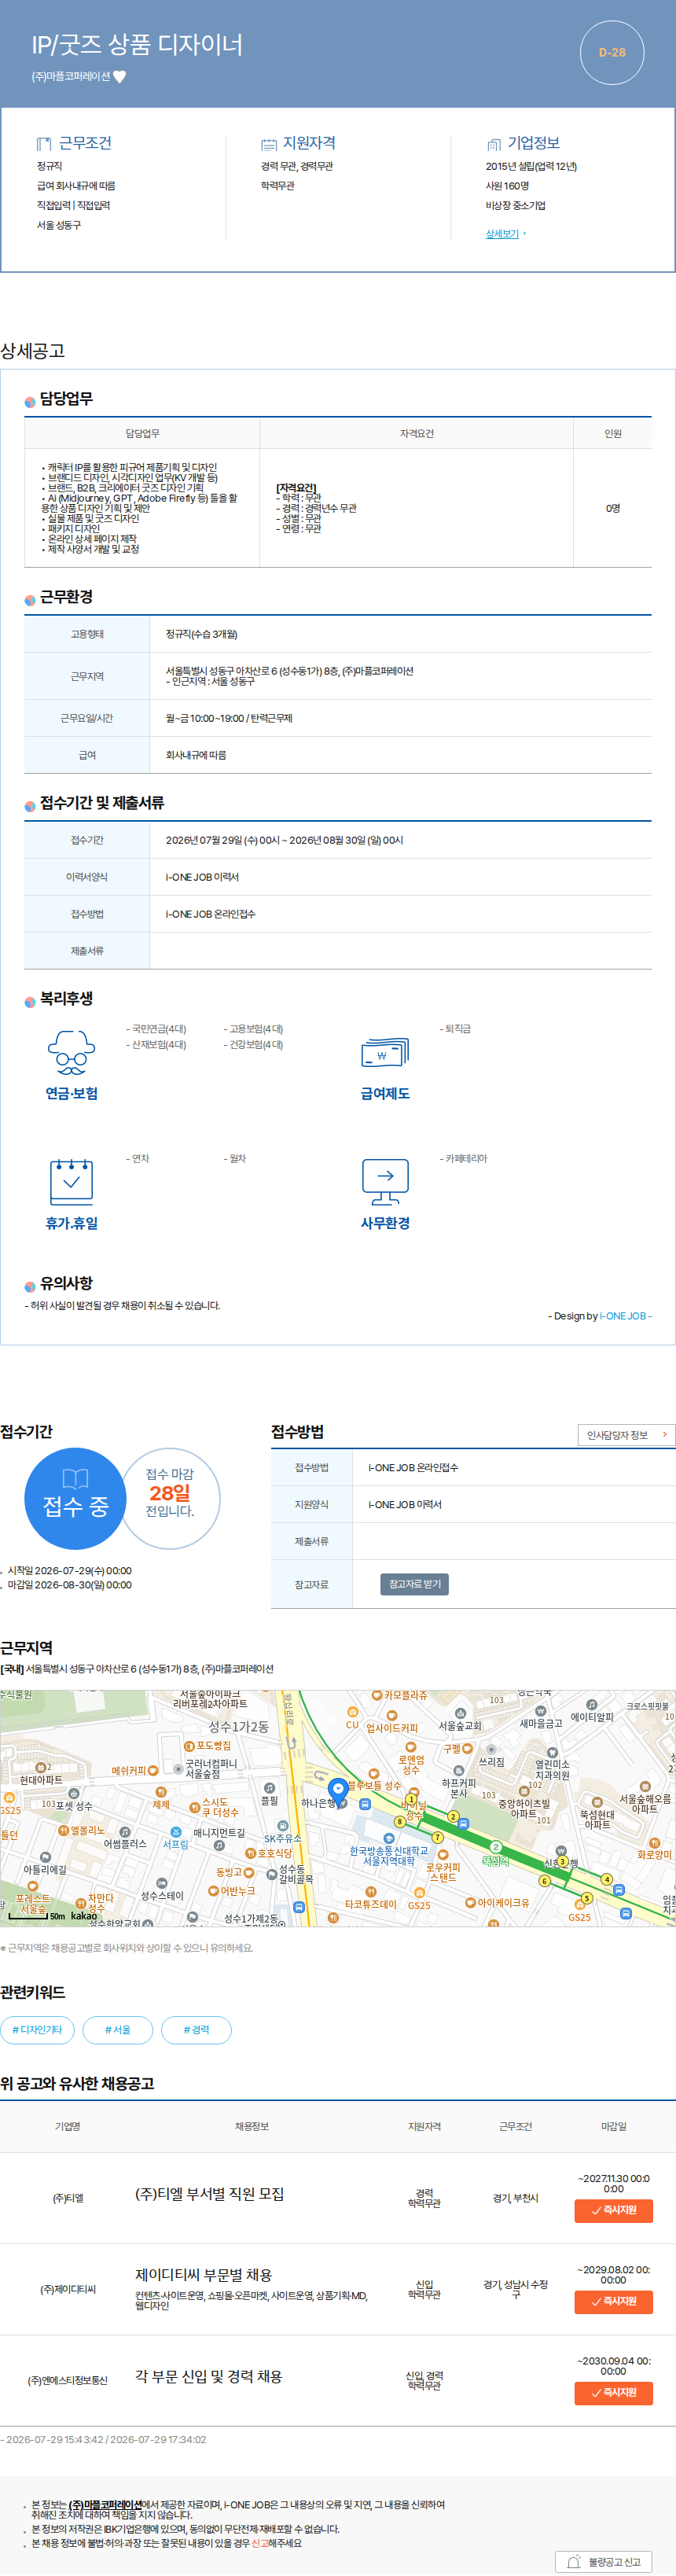This screenshot has width=676, height=2576.
Task: Click the 정규직(수습 3개월) employment type value
Action: (x=201, y=634)
